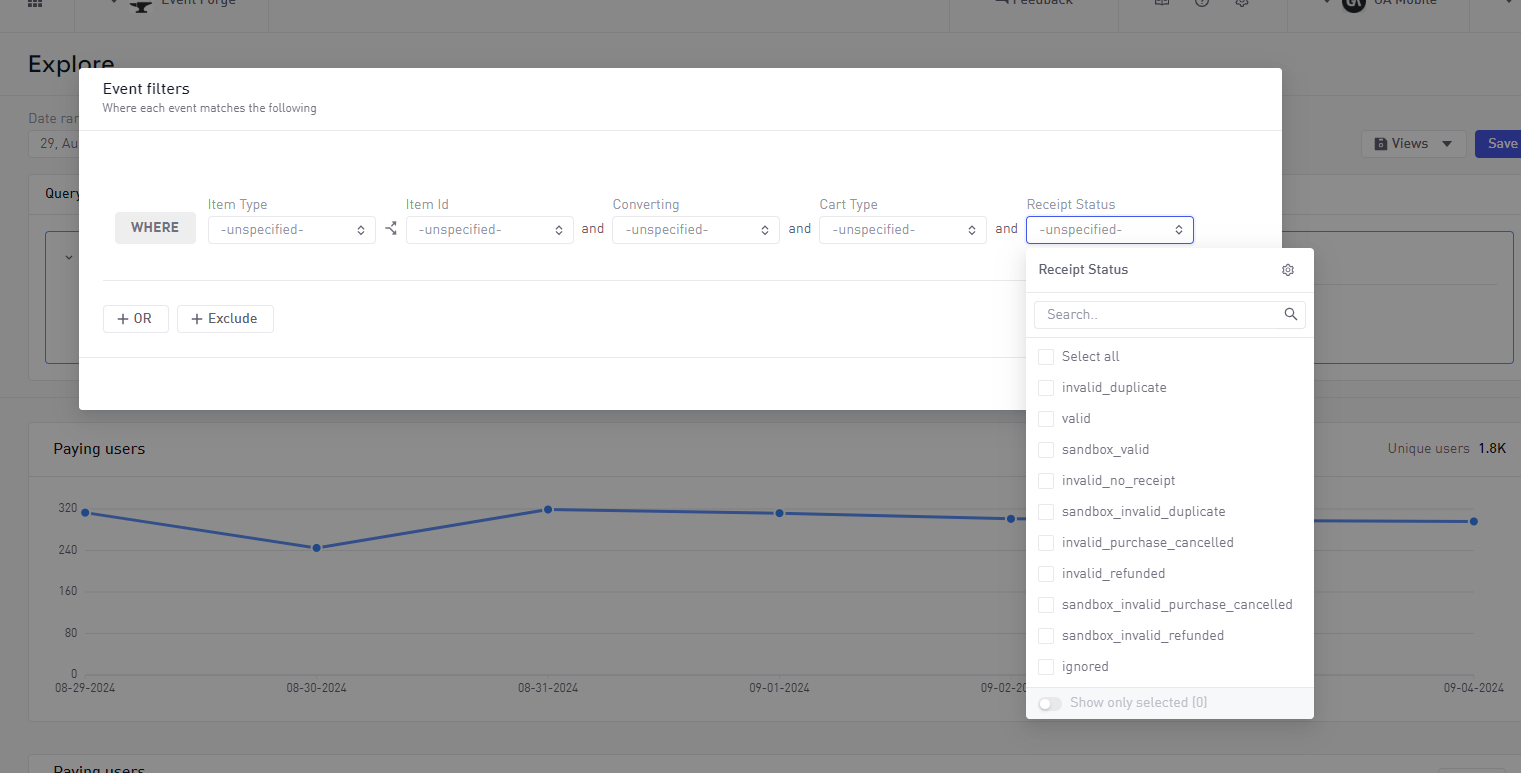Tick invalid_purchase_cancelled checkbox

[1046, 543]
